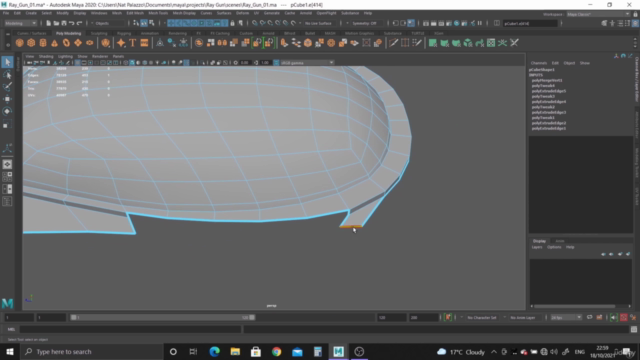The height and width of the screenshot is (360, 640).
Task: Click the Bridge shelf icon
Action: 296,43
